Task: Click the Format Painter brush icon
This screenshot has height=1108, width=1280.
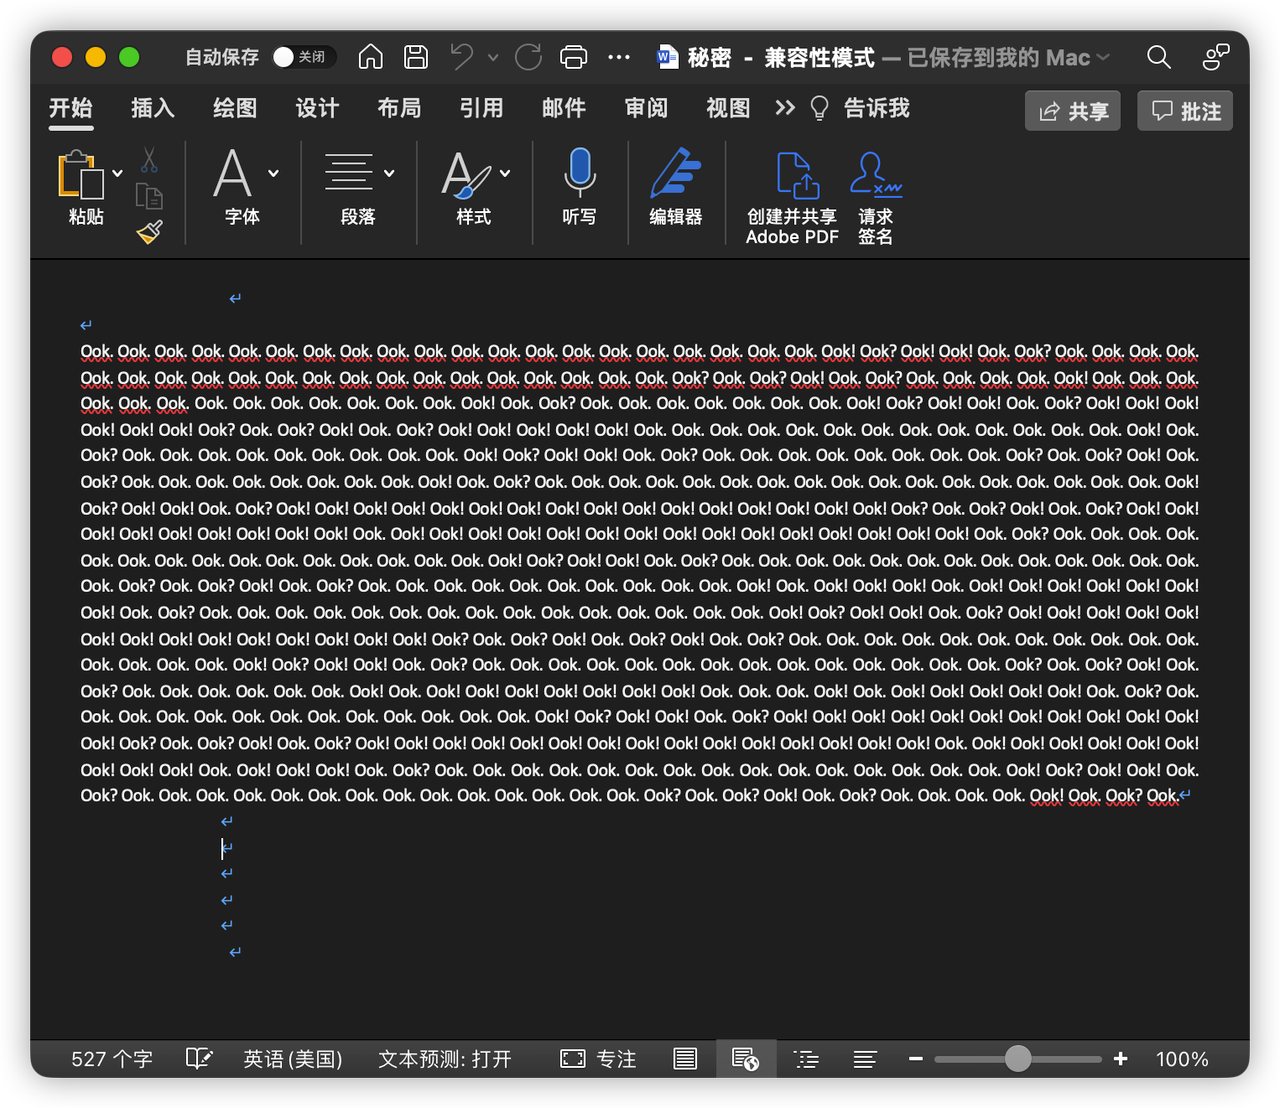Action: point(149,232)
